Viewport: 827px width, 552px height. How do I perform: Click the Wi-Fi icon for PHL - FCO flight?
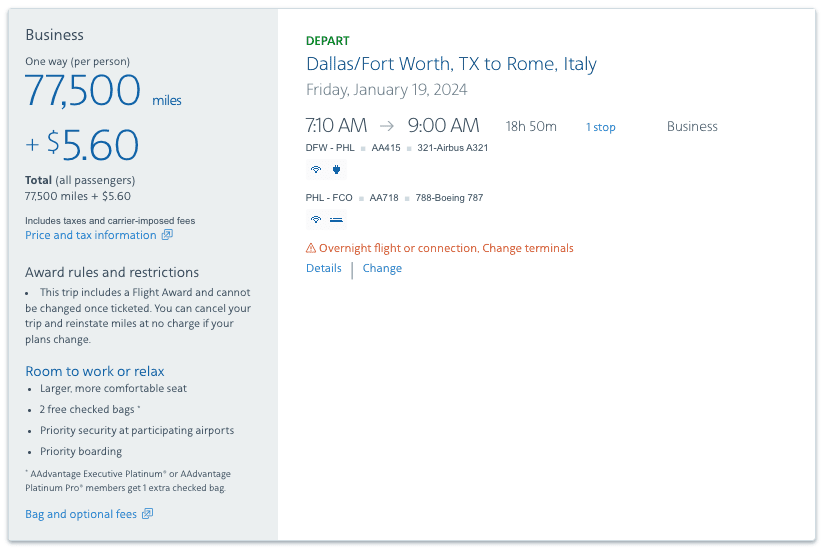tap(315, 220)
